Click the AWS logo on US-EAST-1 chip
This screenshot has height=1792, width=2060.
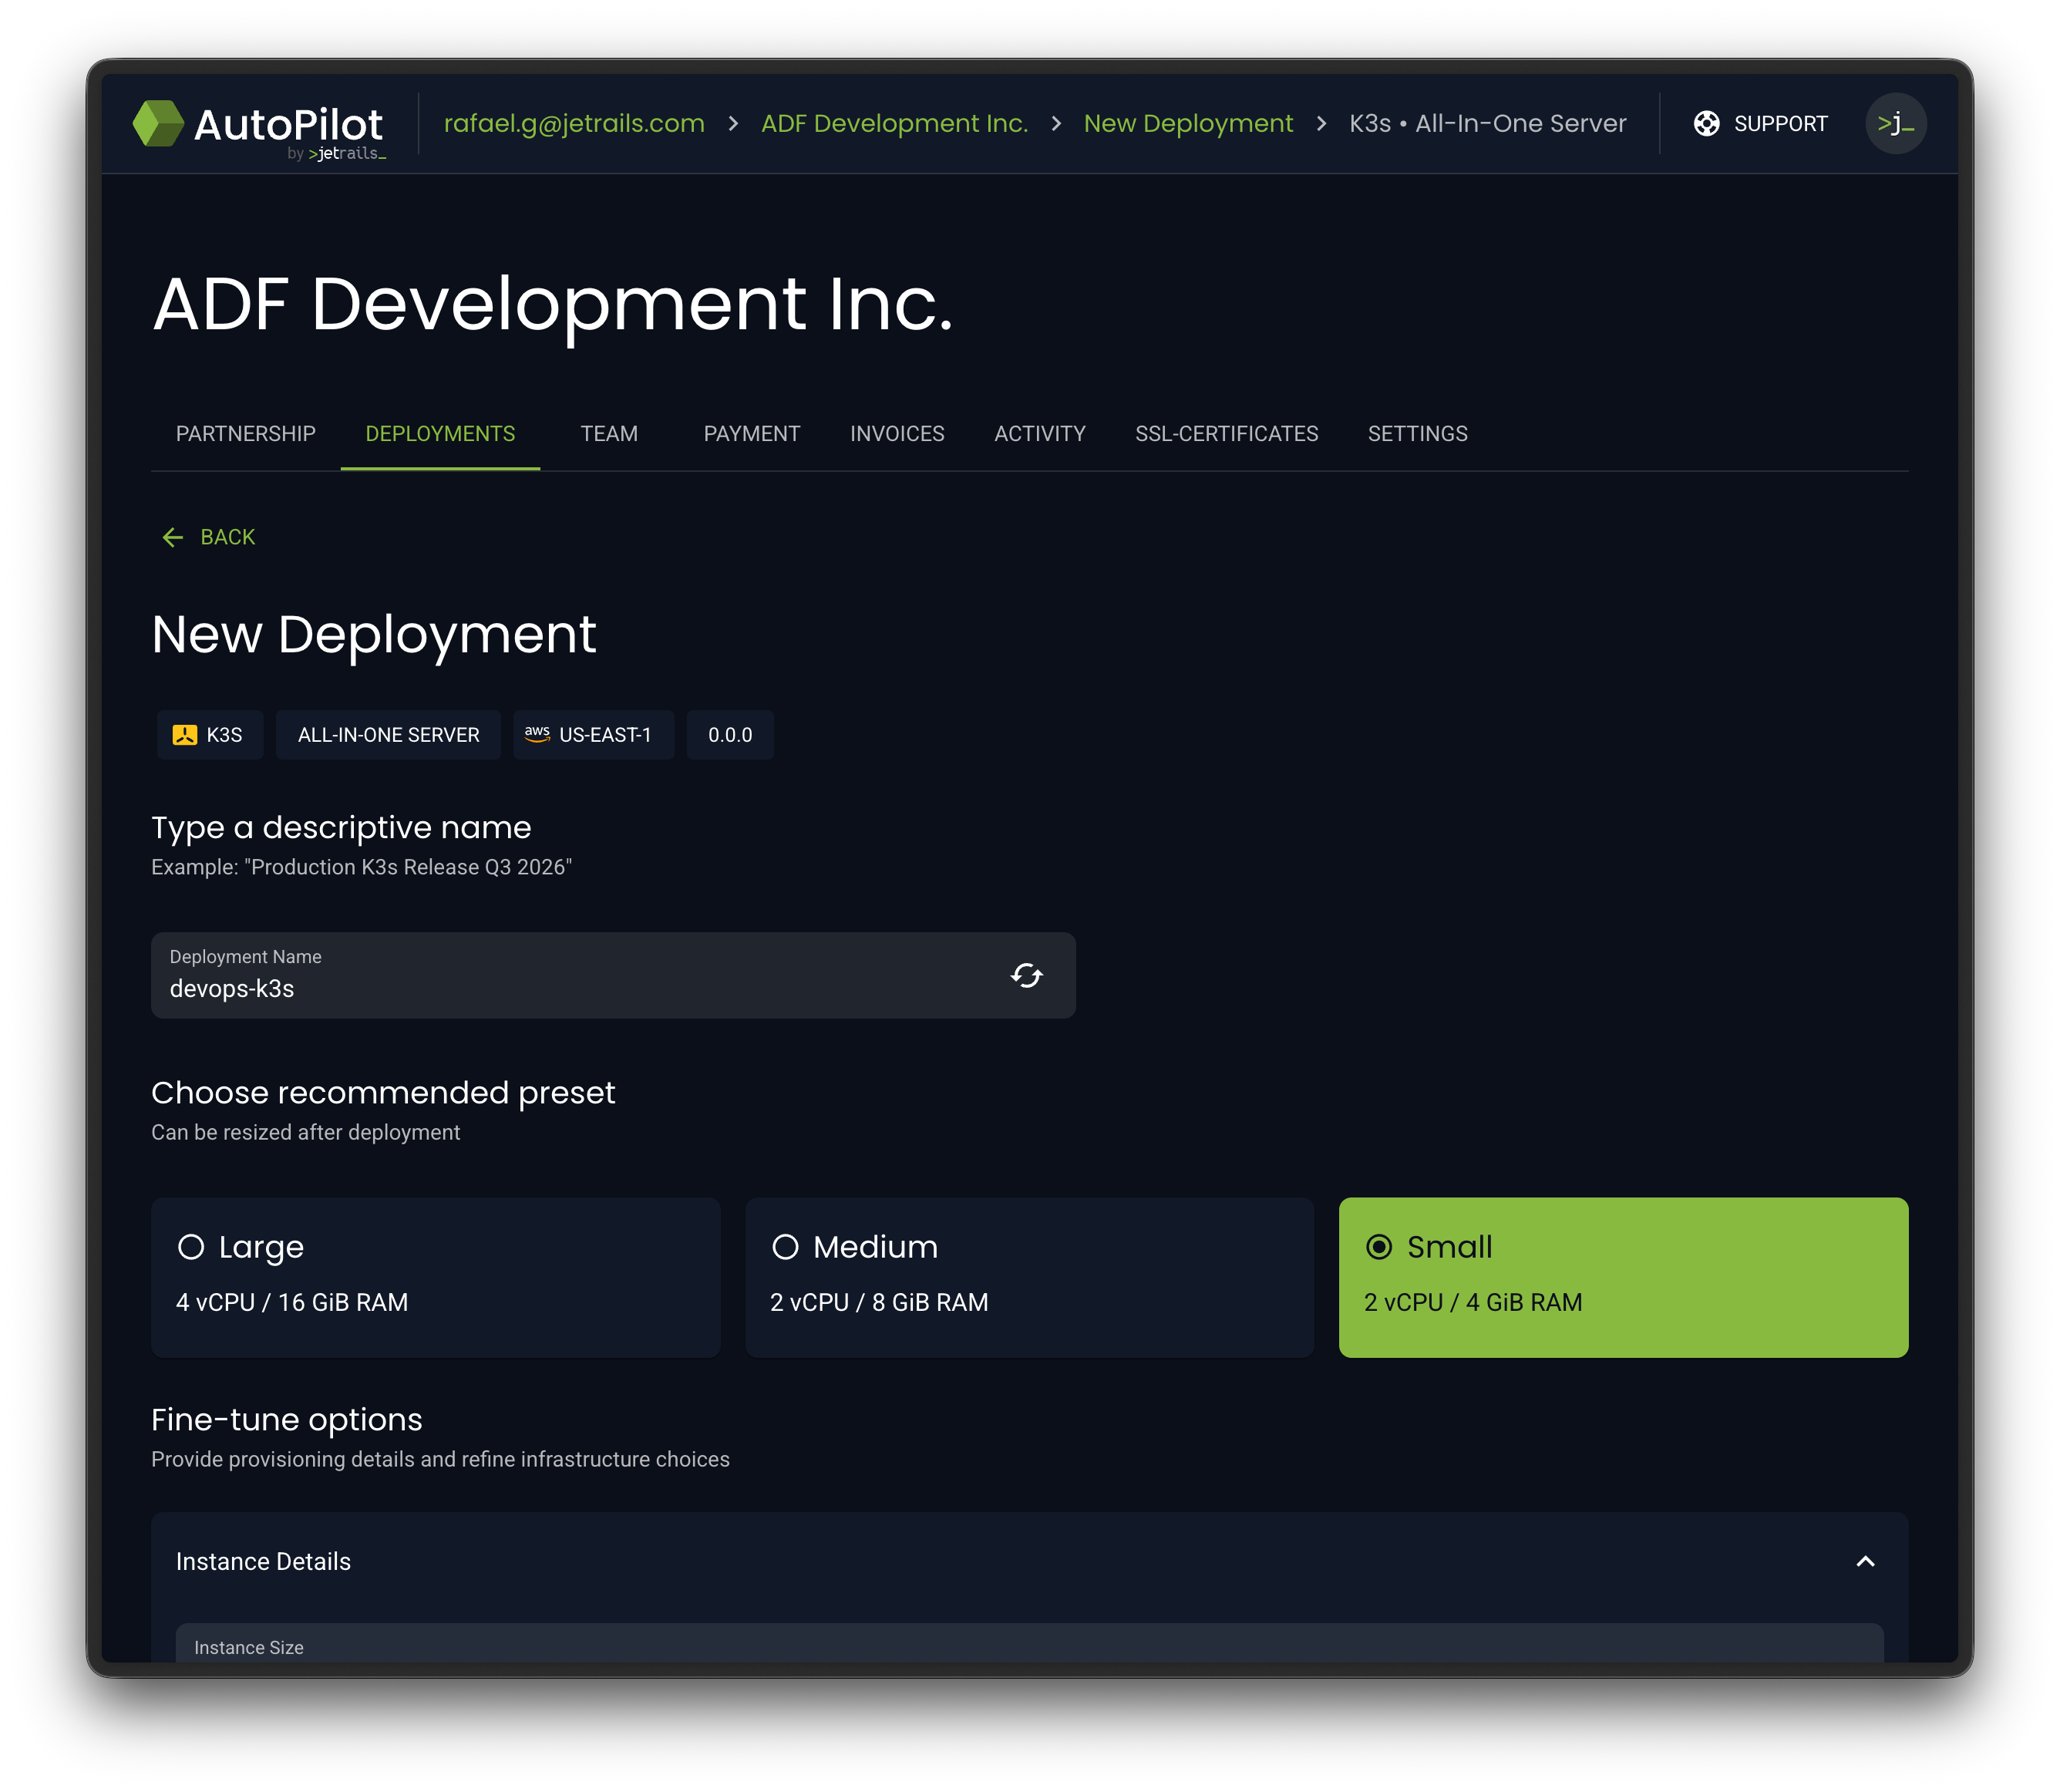[x=537, y=734]
